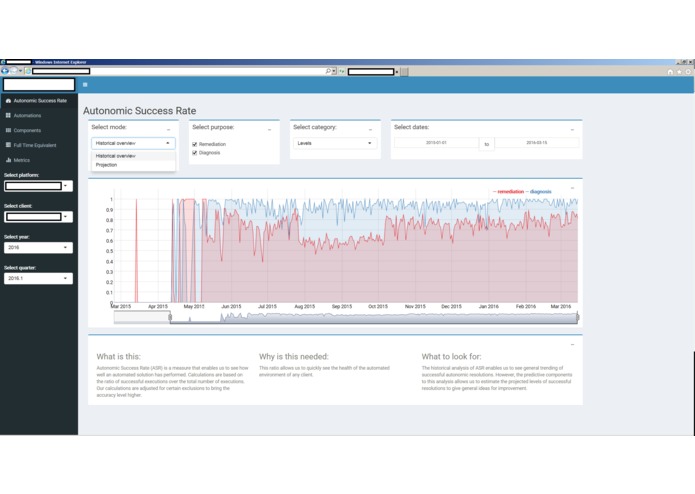Click the Why is this needed heading
The image size is (695, 494).
[293, 357]
